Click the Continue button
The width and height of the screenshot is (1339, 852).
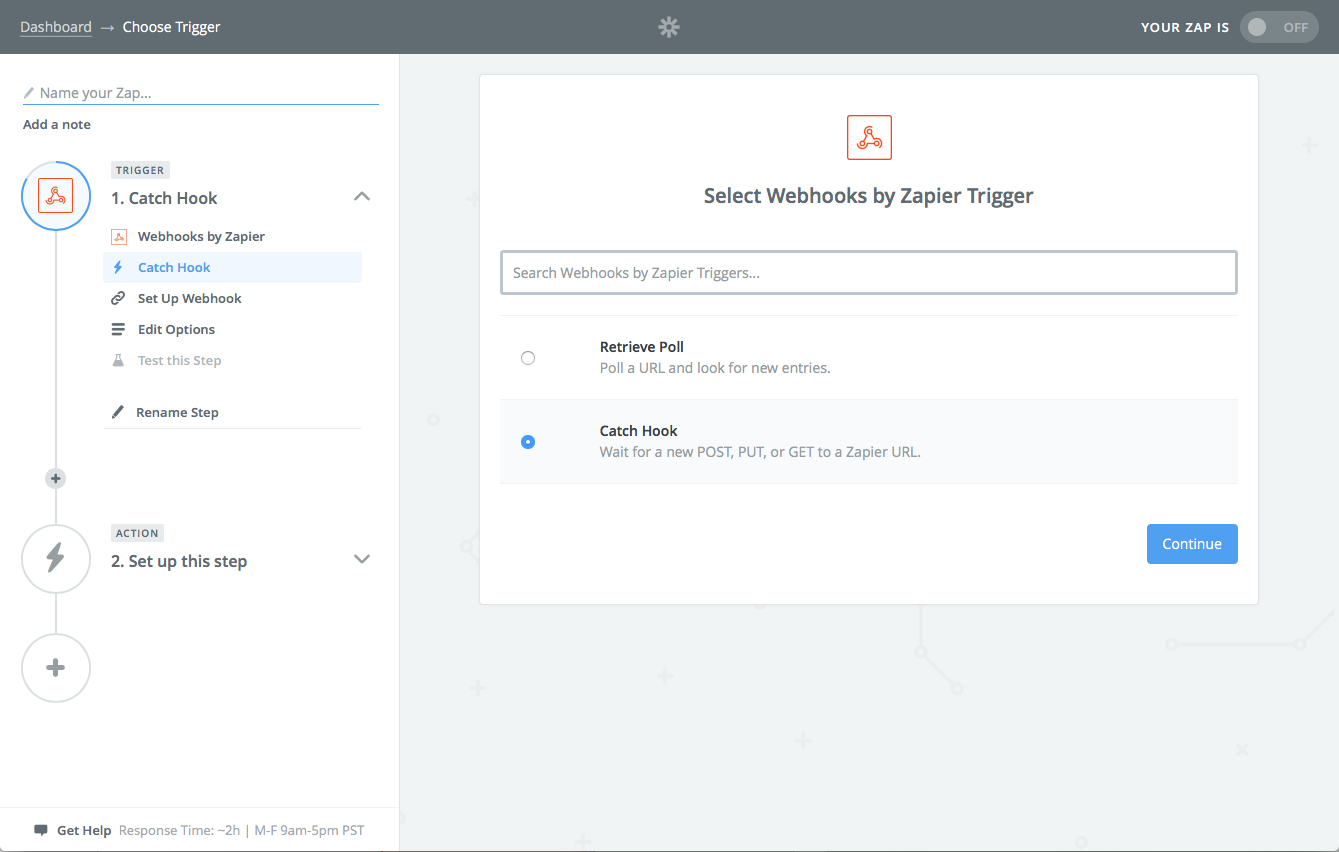point(1192,544)
